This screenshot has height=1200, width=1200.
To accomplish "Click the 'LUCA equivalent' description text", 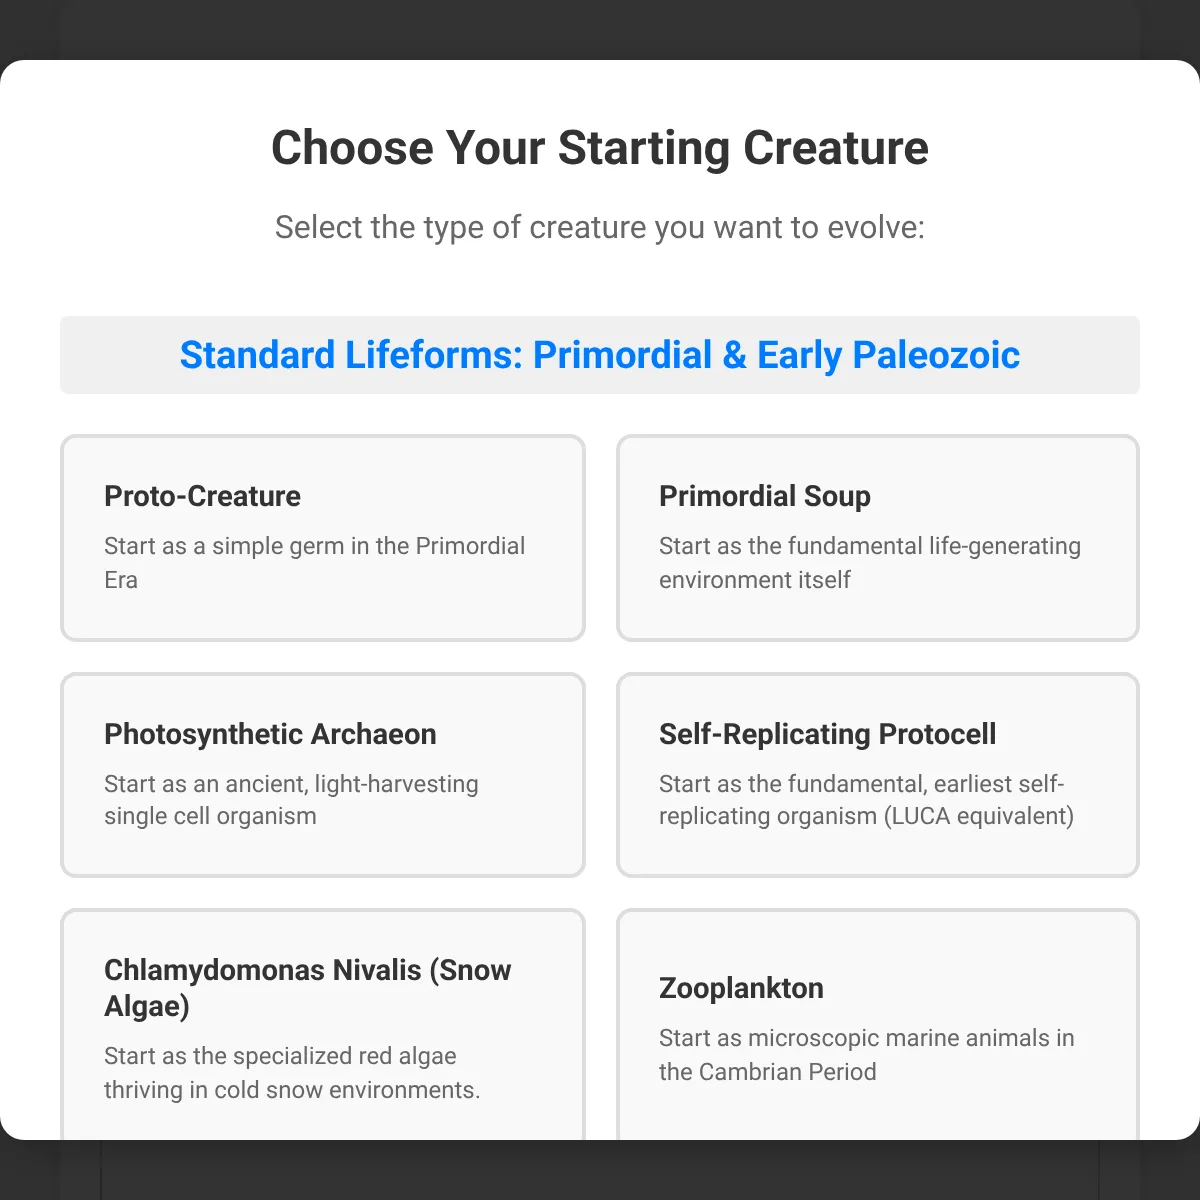I will 866,800.
